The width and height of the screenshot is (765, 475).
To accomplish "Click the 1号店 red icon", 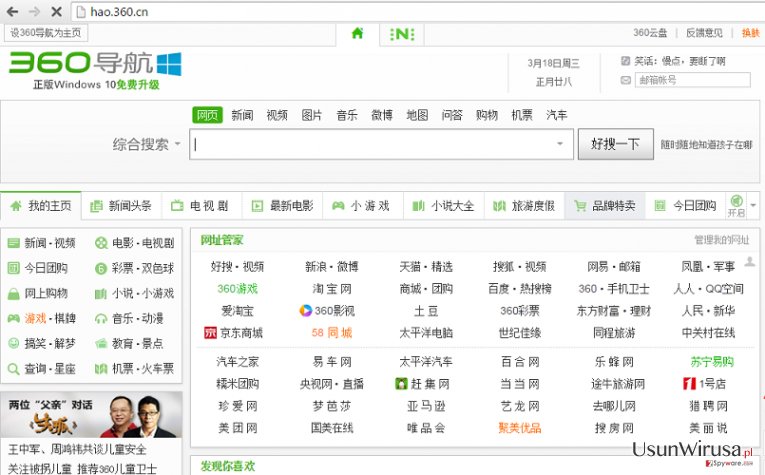I will coord(689,384).
